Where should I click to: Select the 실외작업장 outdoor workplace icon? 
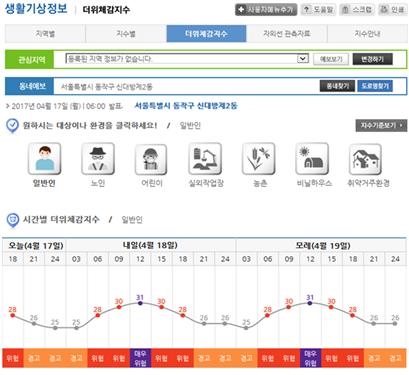click(x=205, y=159)
